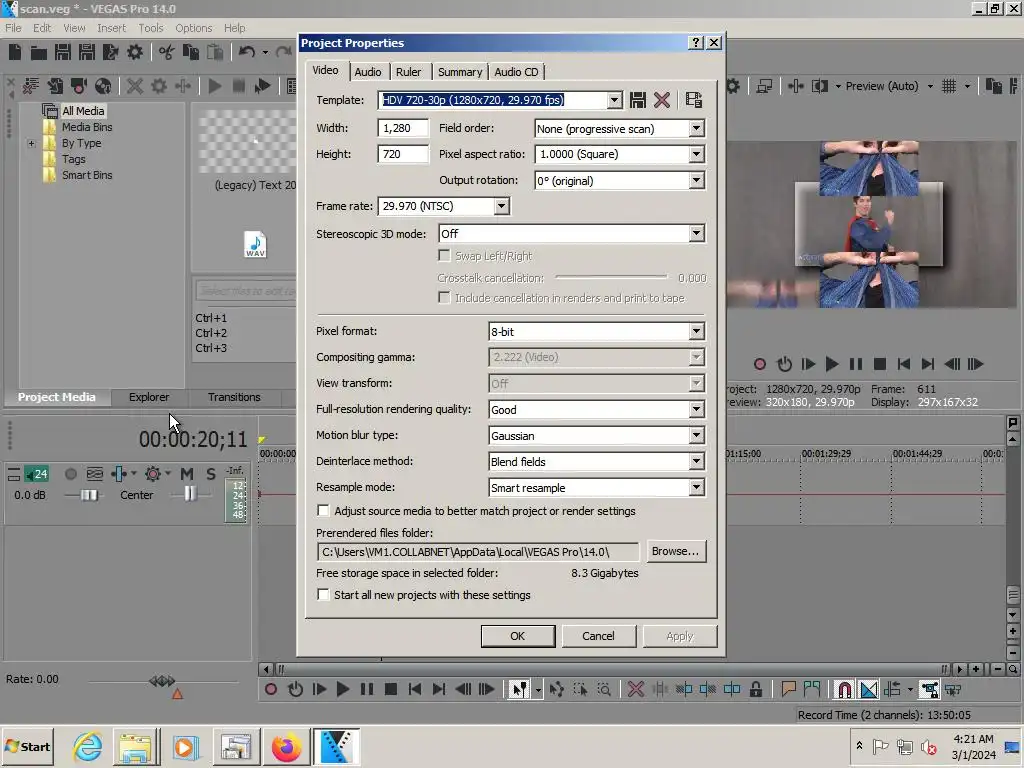Toggle Arm for Record on audio track
This screenshot has width=1024, height=768.
point(71,473)
